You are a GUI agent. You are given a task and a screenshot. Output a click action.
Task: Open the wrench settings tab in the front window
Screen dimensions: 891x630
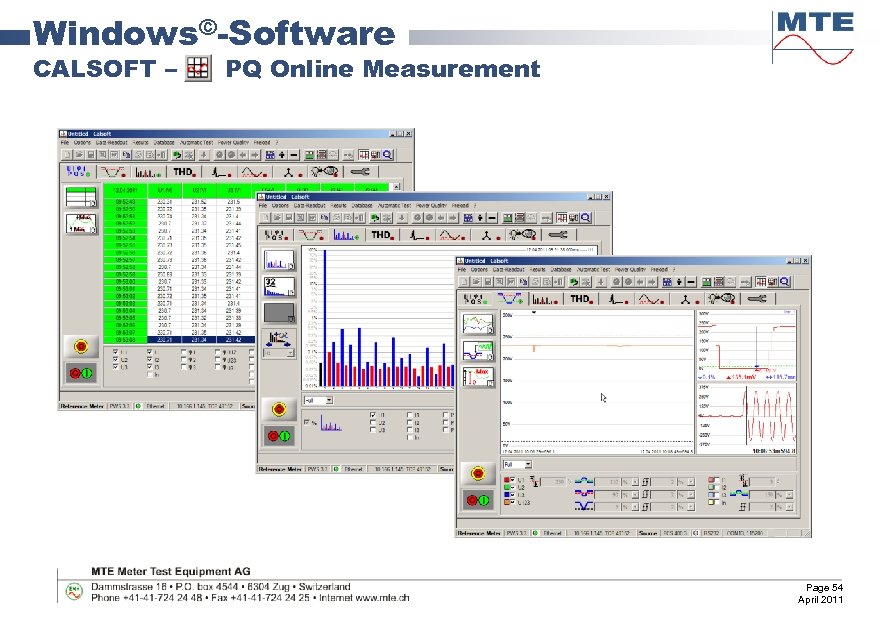(x=756, y=298)
